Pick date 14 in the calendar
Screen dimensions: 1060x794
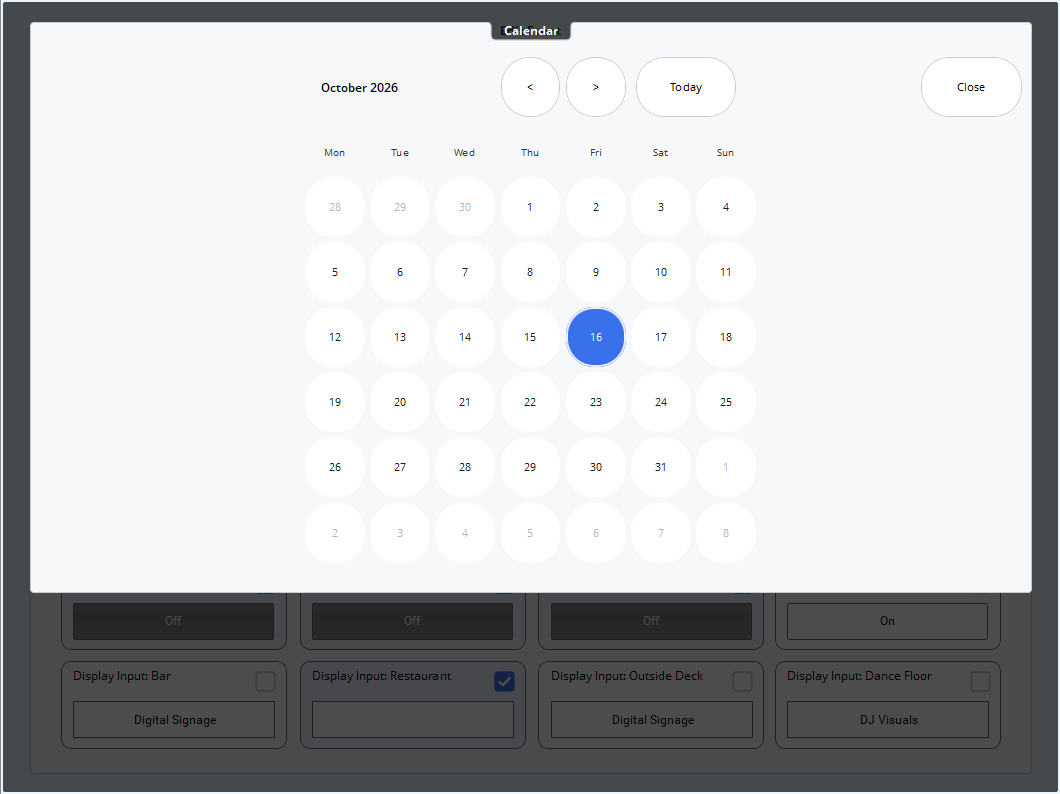(464, 337)
